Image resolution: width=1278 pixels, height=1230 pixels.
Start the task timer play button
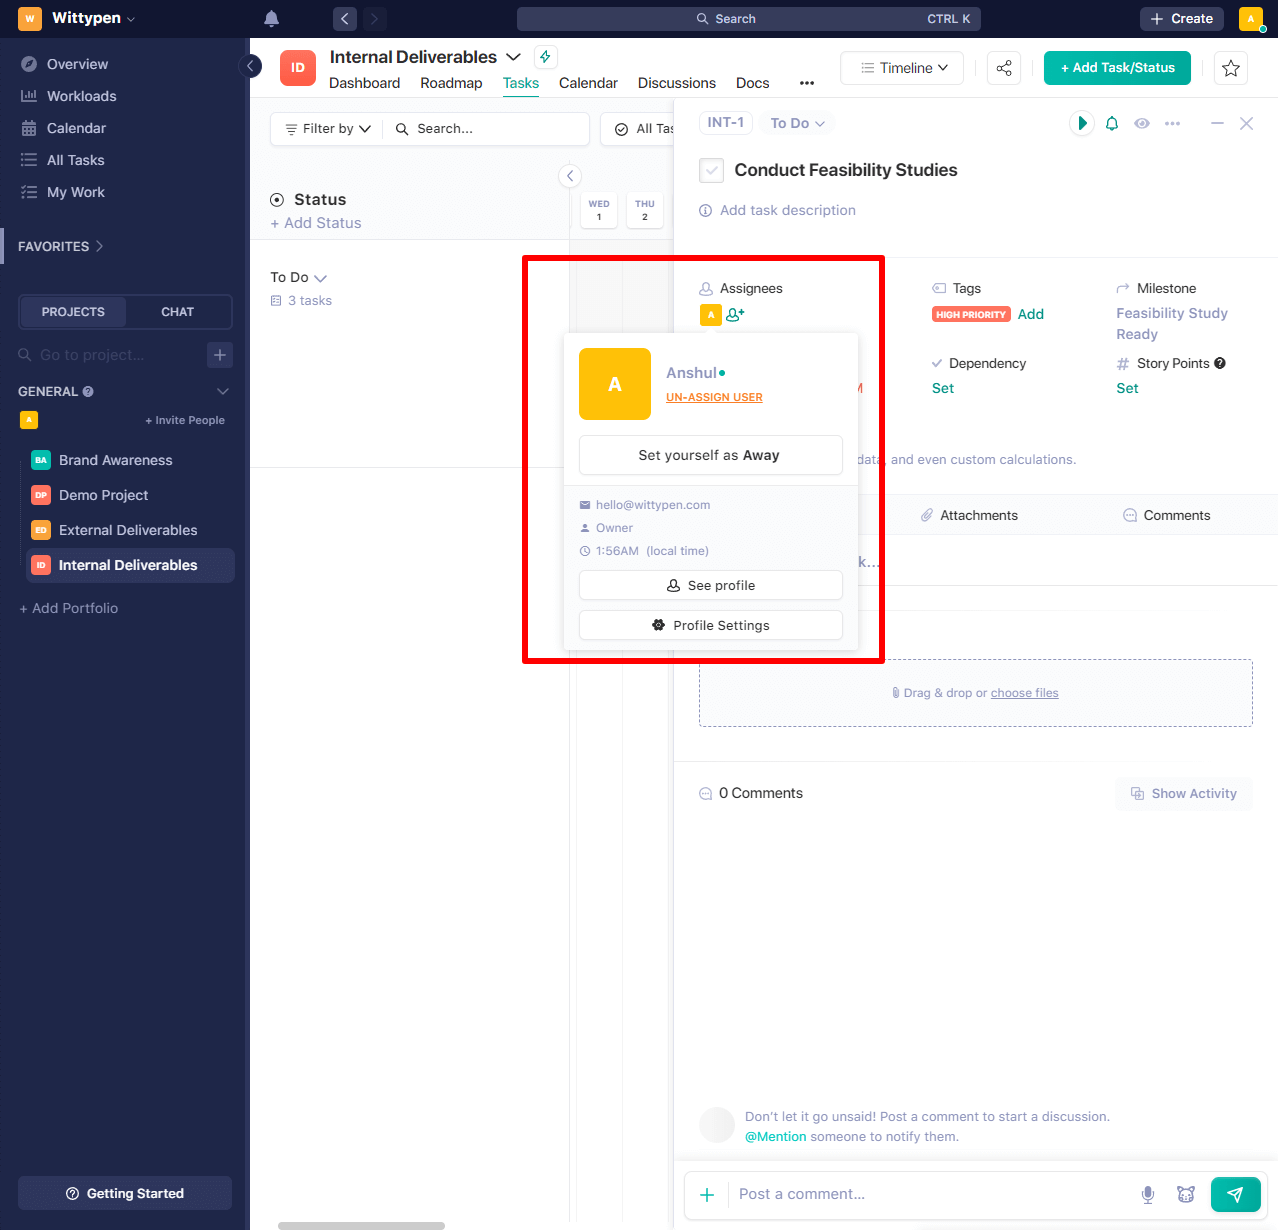(1081, 123)
